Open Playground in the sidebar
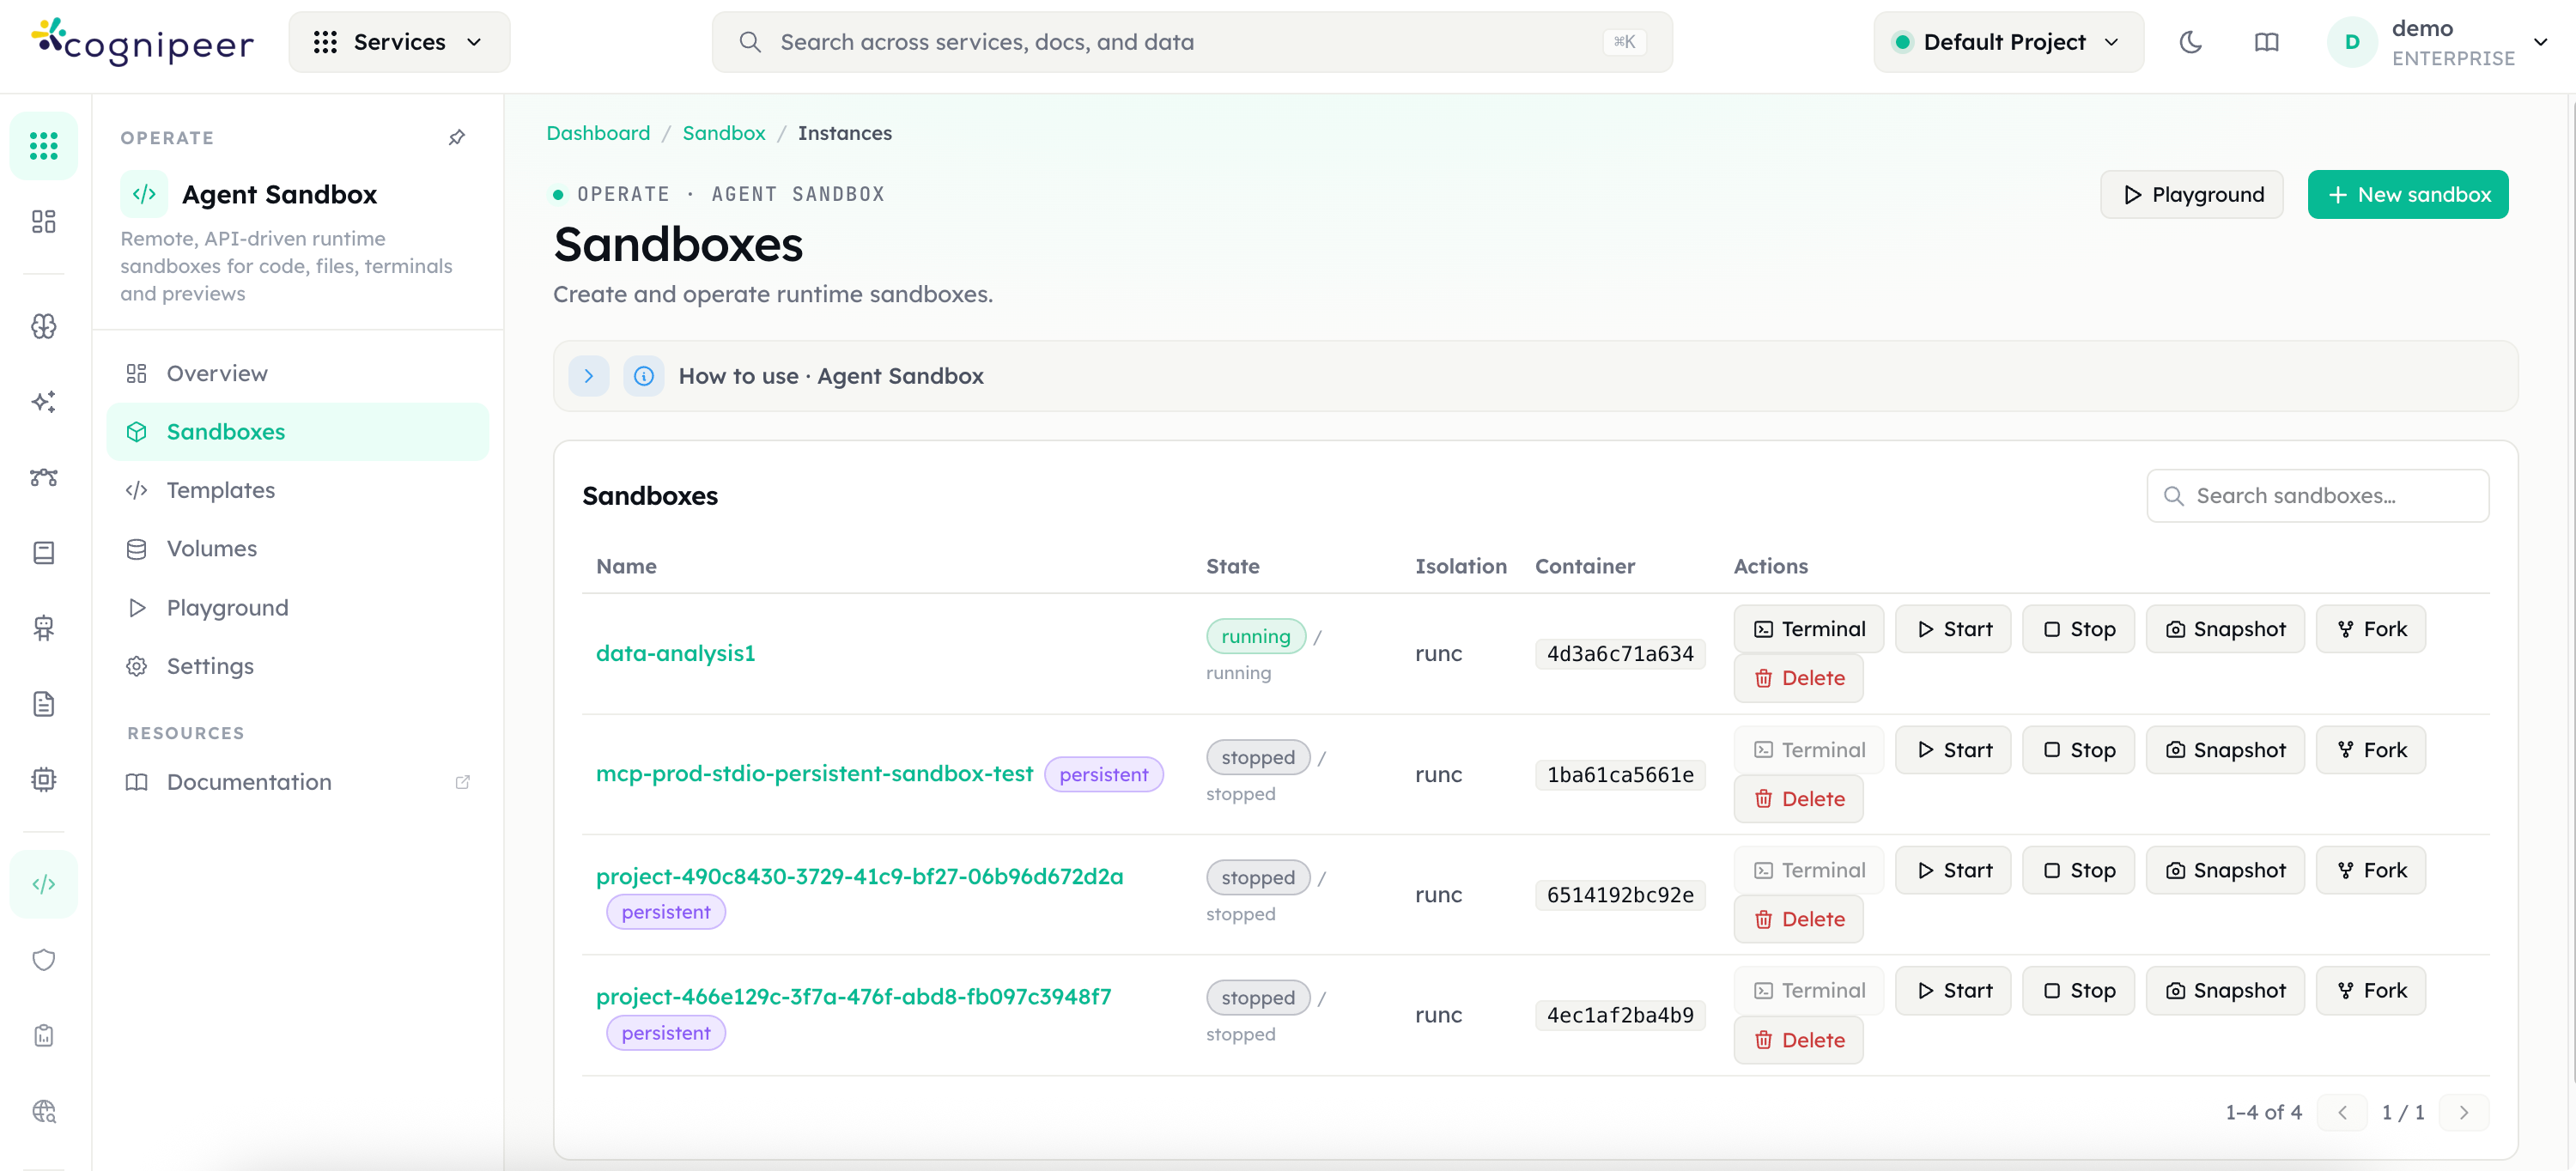The image size is (2576, 1171). click(298, 607)
